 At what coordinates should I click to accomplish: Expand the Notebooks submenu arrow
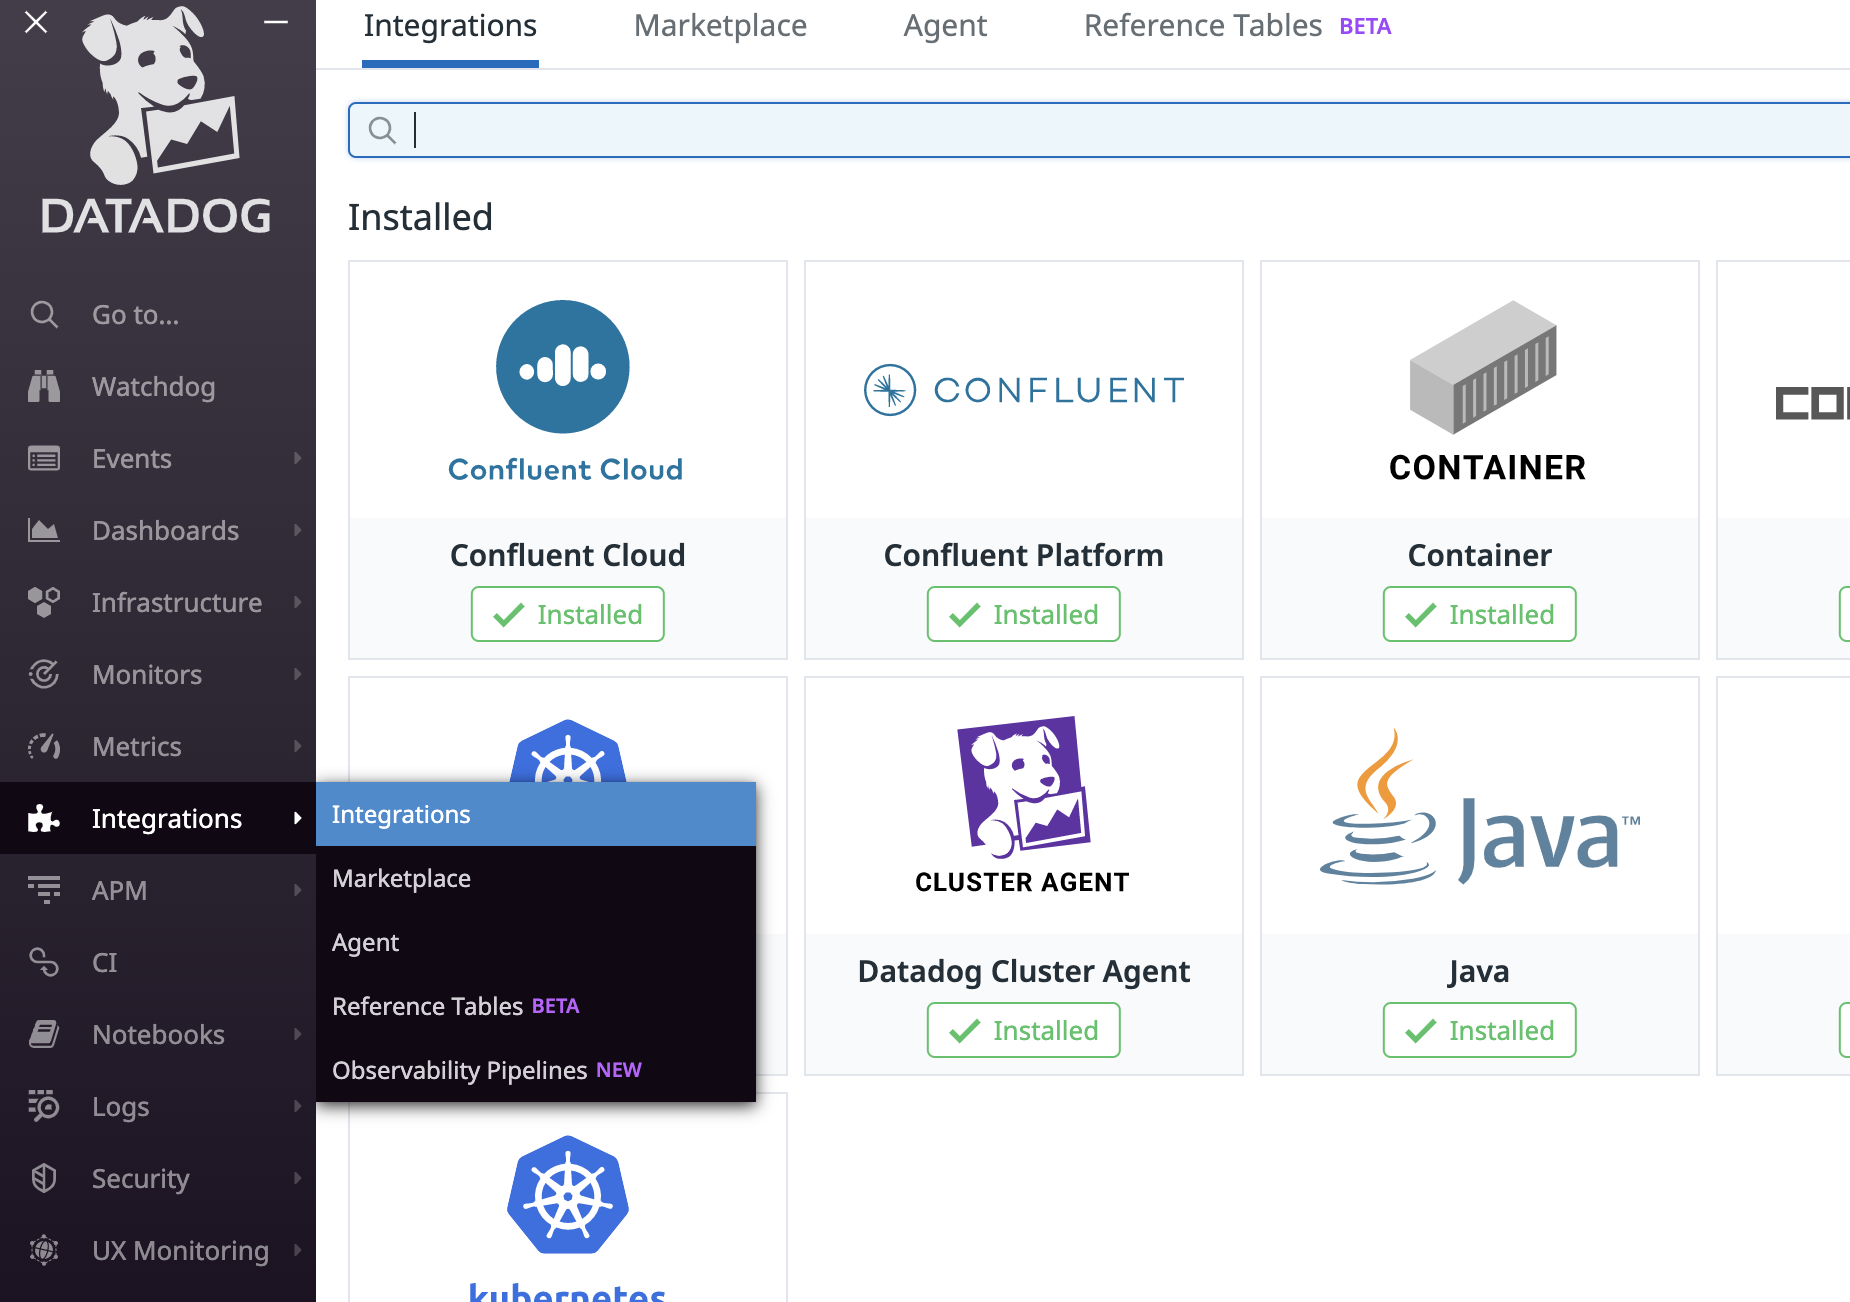(297, 1034)
